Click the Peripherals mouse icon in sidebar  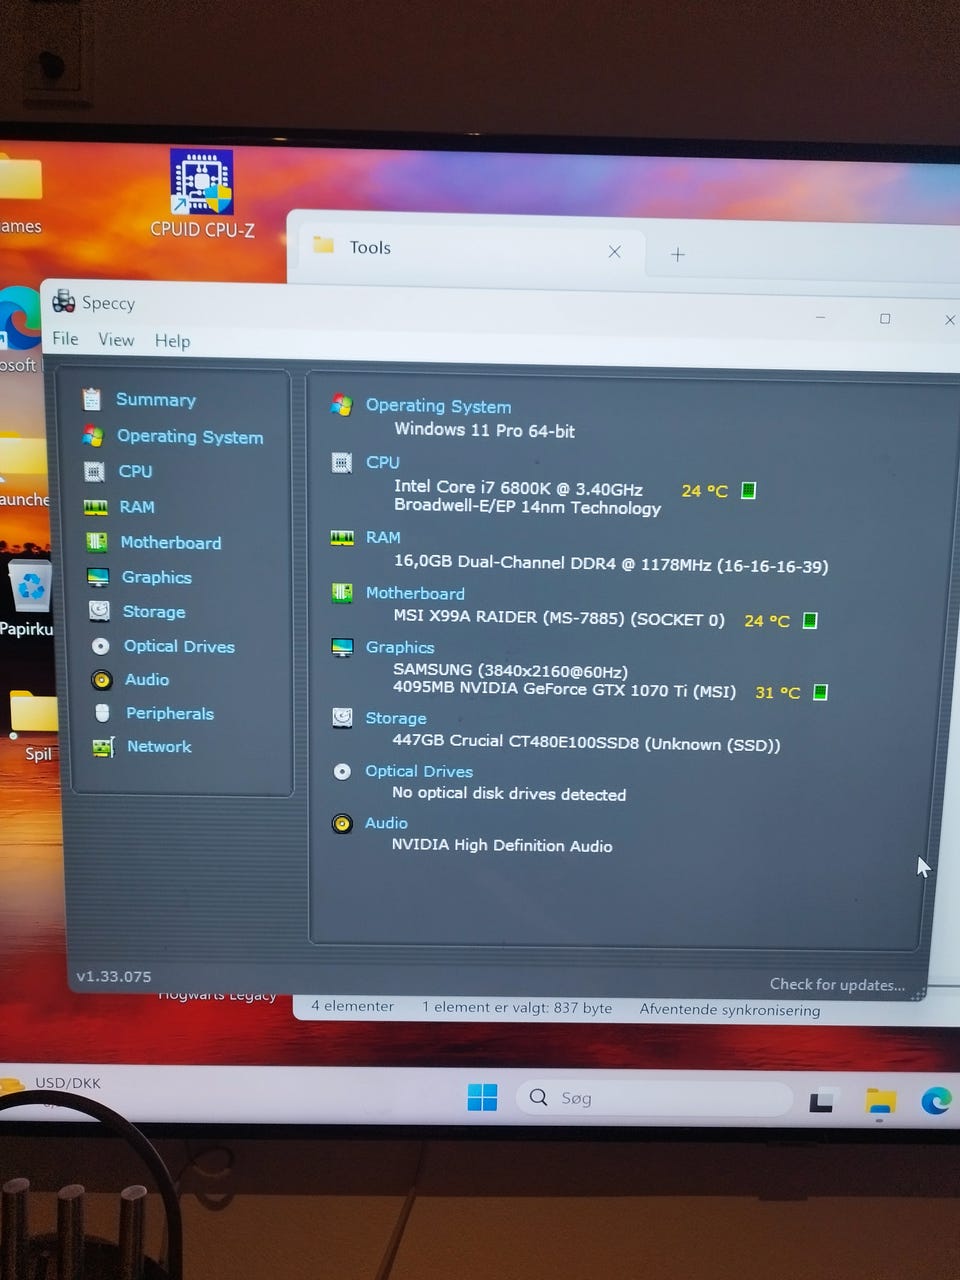pyautogui.click(x=102, y=713)
